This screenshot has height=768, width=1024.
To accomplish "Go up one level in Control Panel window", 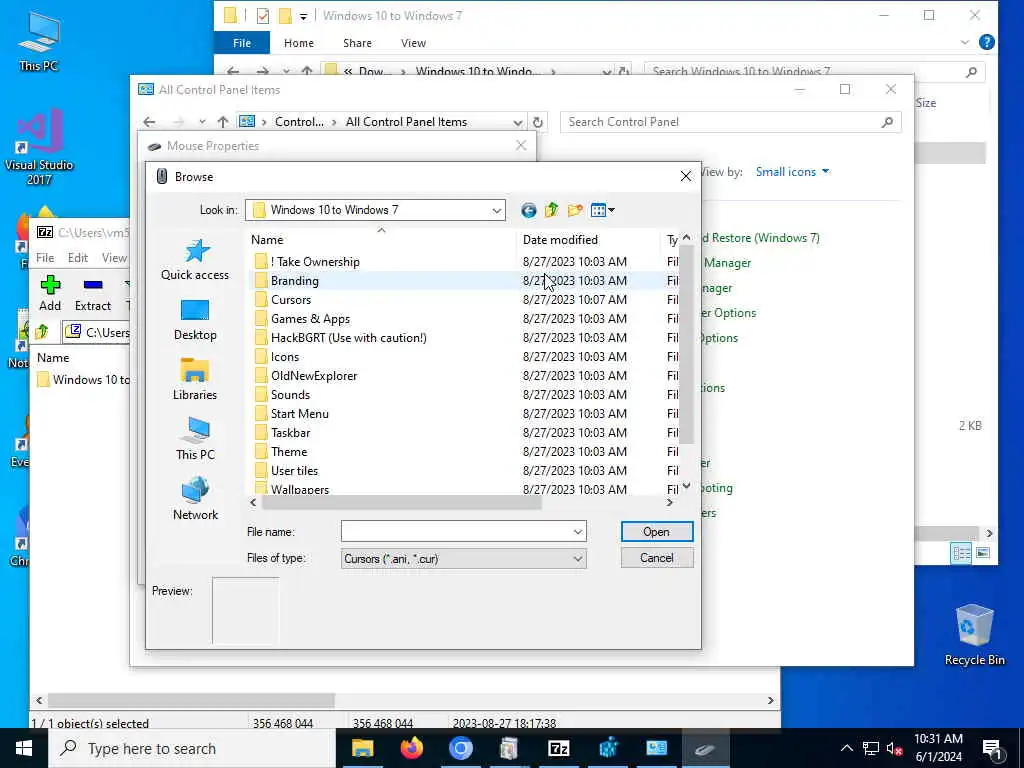I will [x=223, y=122].
